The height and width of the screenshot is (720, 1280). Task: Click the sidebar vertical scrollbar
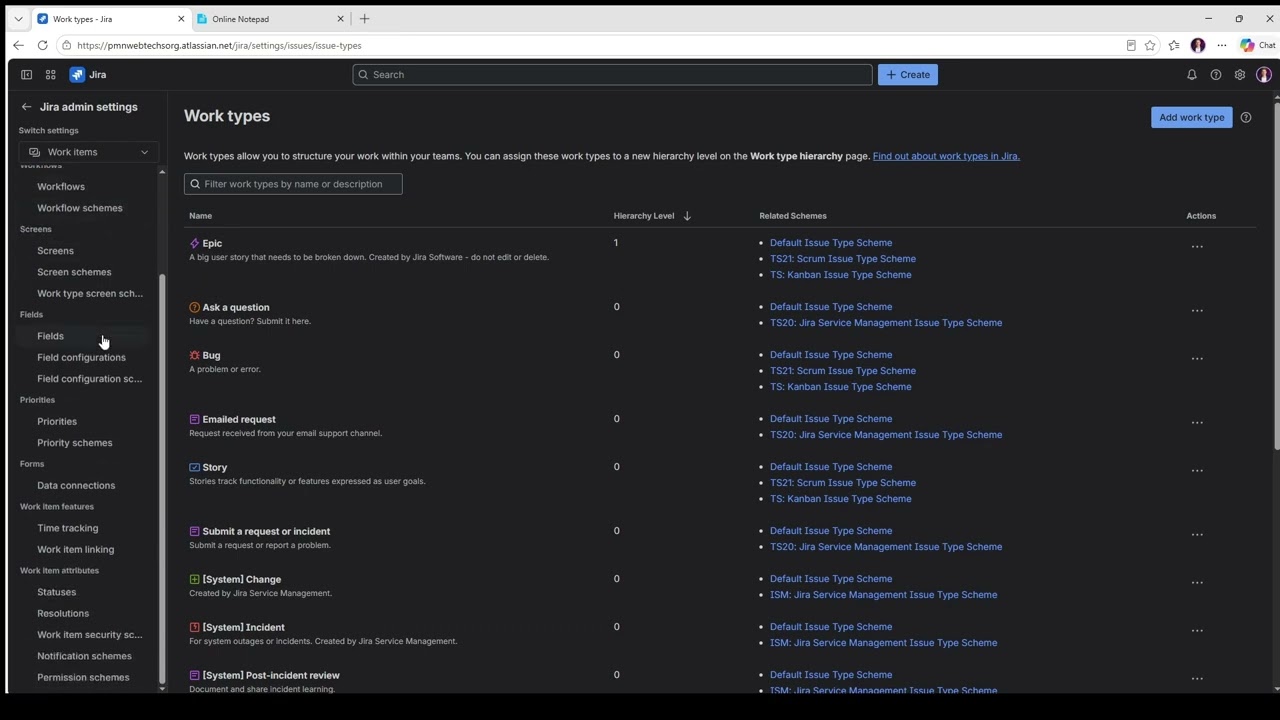[x=162, y=478]
